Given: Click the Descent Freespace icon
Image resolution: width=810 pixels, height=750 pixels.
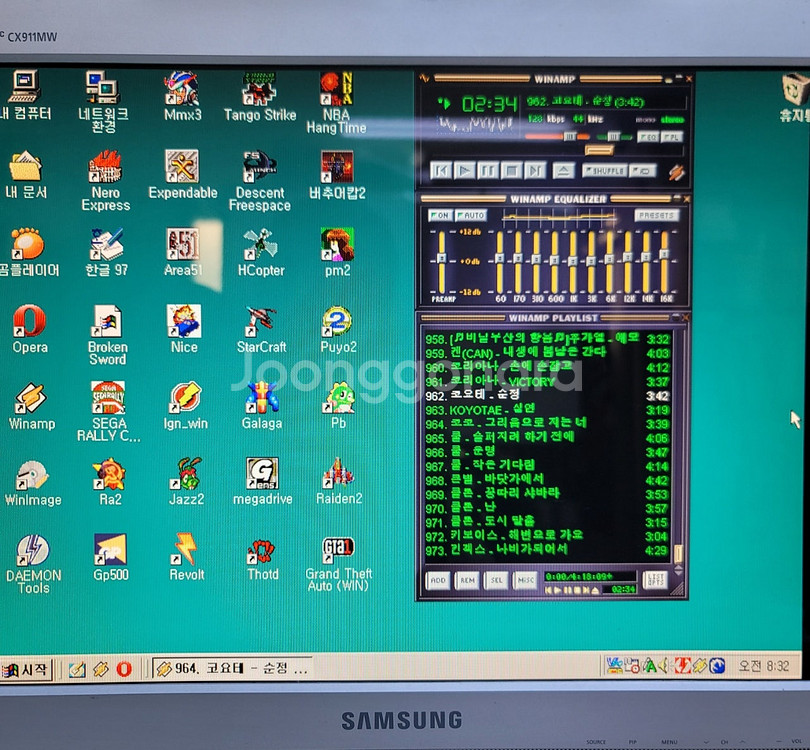Looking at the screenshot, I should [x=260, y=180].
